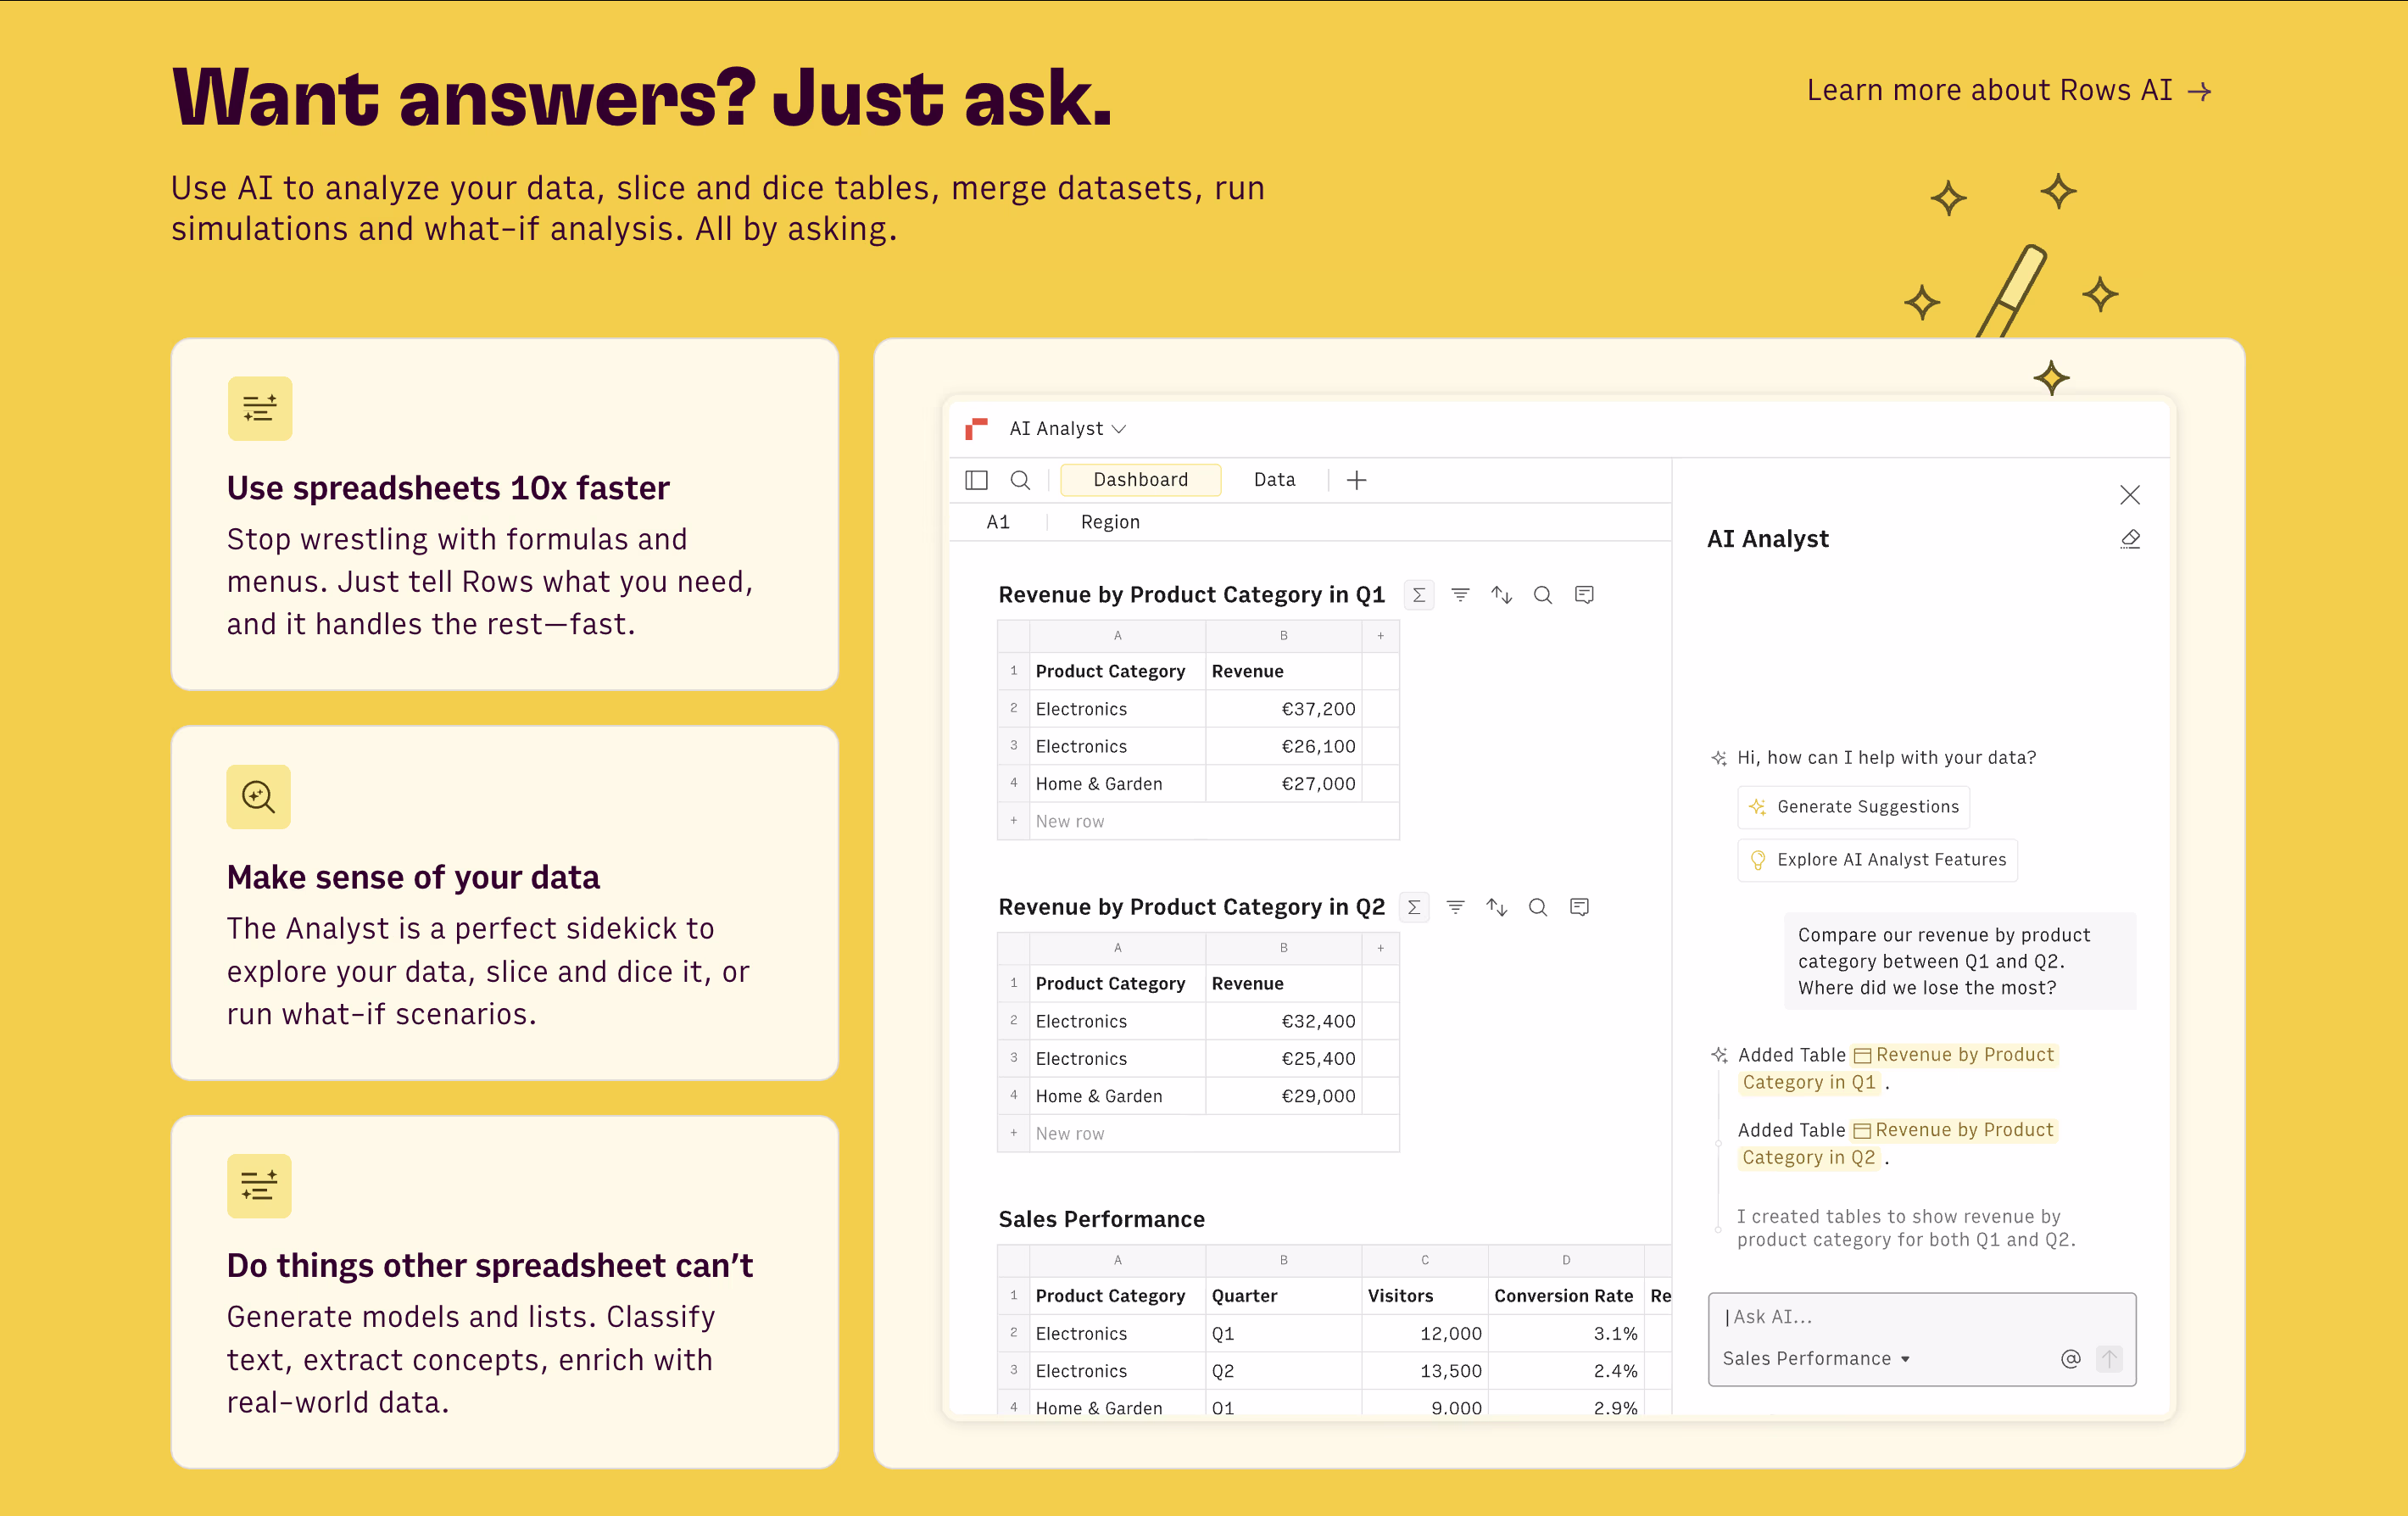The image size is (2408, 1516).
Task: Select the 12,000 visitors cell
Action: (x=1425, y=1333)
